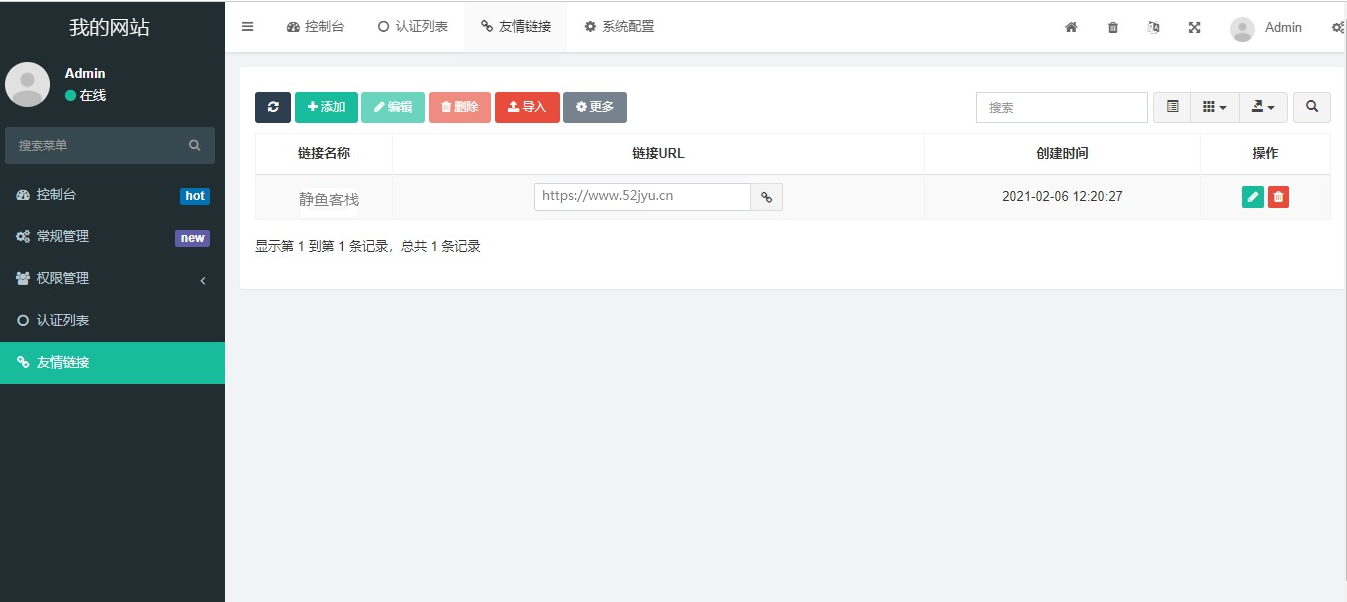Expand 权限管理 sidebar menu

[112, 278]
